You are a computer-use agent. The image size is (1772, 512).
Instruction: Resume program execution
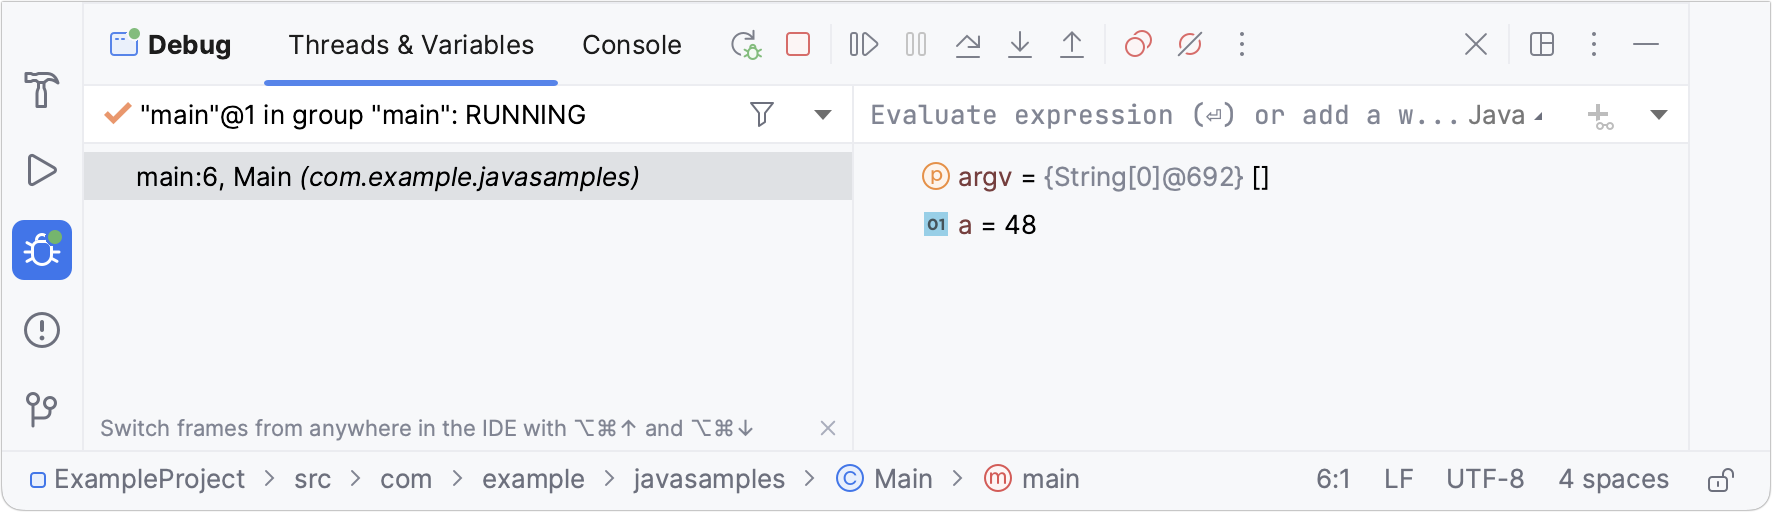(864, 44)
